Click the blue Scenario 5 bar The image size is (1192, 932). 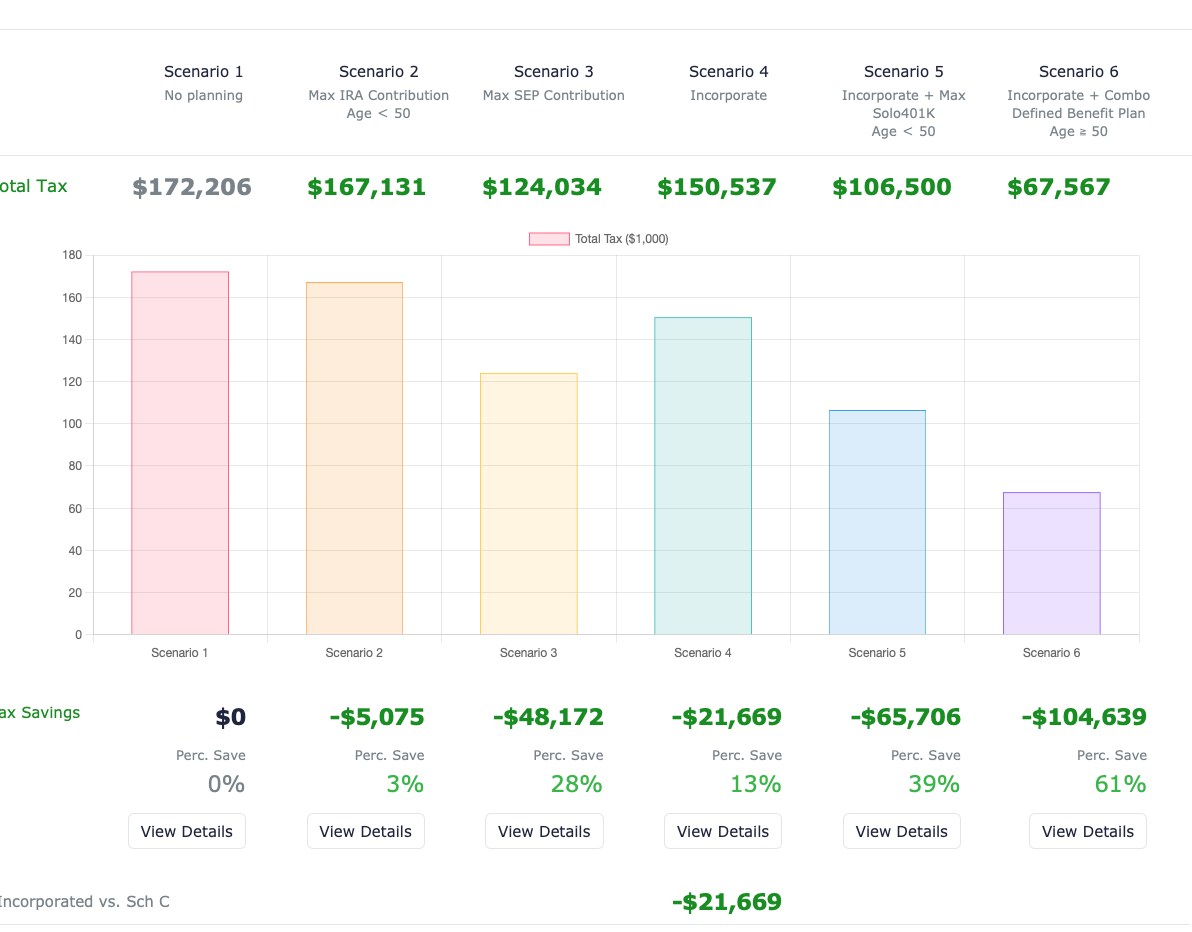877,522
